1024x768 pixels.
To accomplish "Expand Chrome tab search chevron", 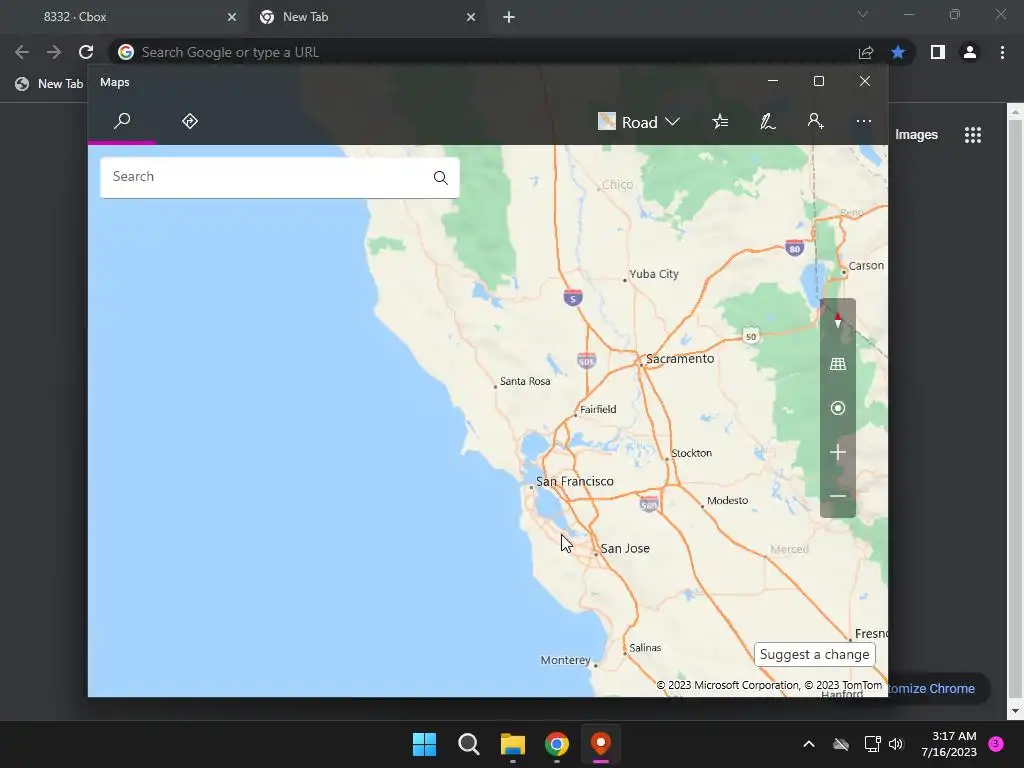I will coord(863,14).
